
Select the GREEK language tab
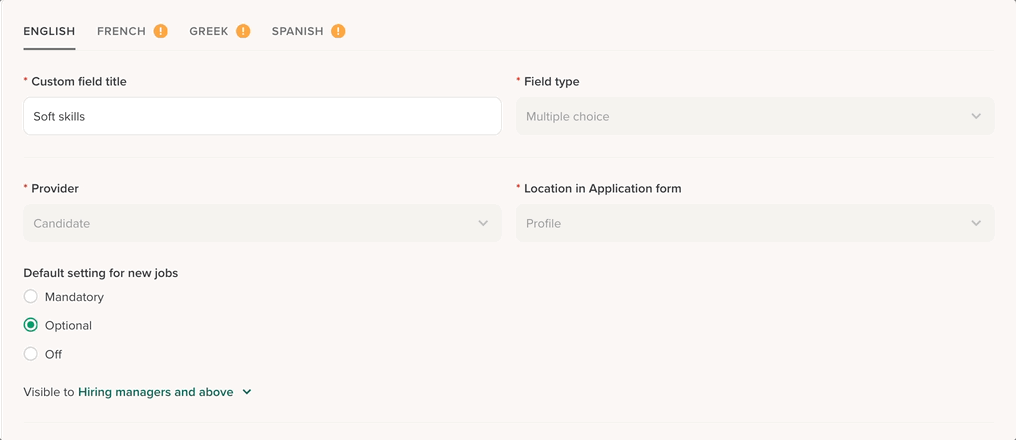pos(211,31)
